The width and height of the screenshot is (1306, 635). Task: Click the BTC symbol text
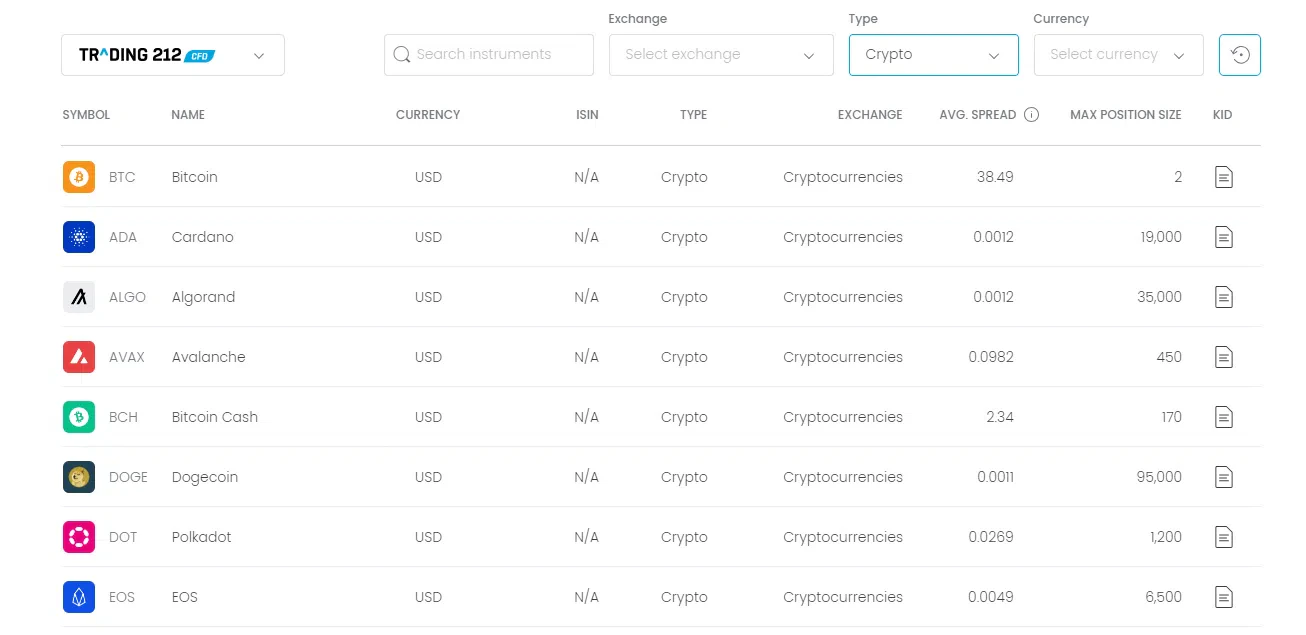[x=122, y=177]
